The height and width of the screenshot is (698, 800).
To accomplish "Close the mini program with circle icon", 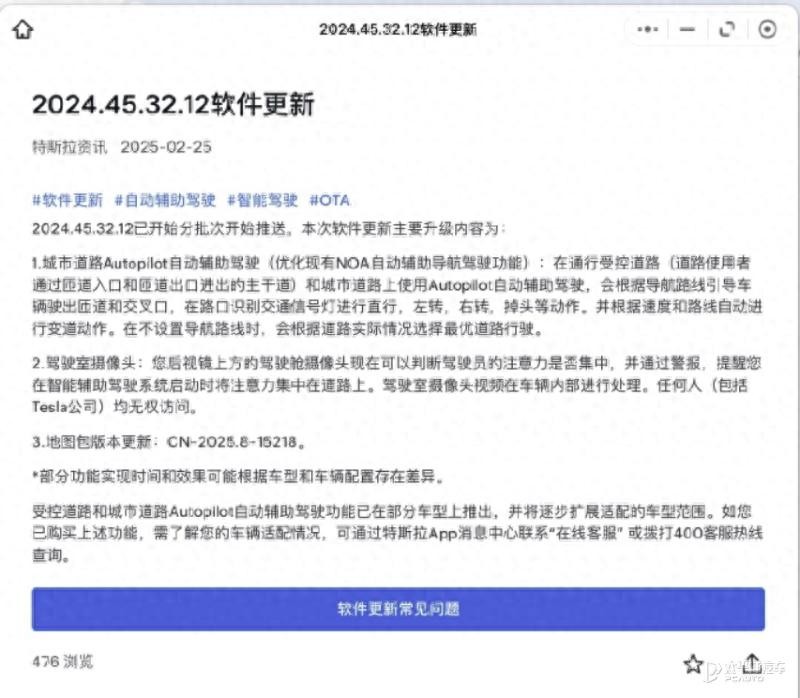I will [767, 29].
